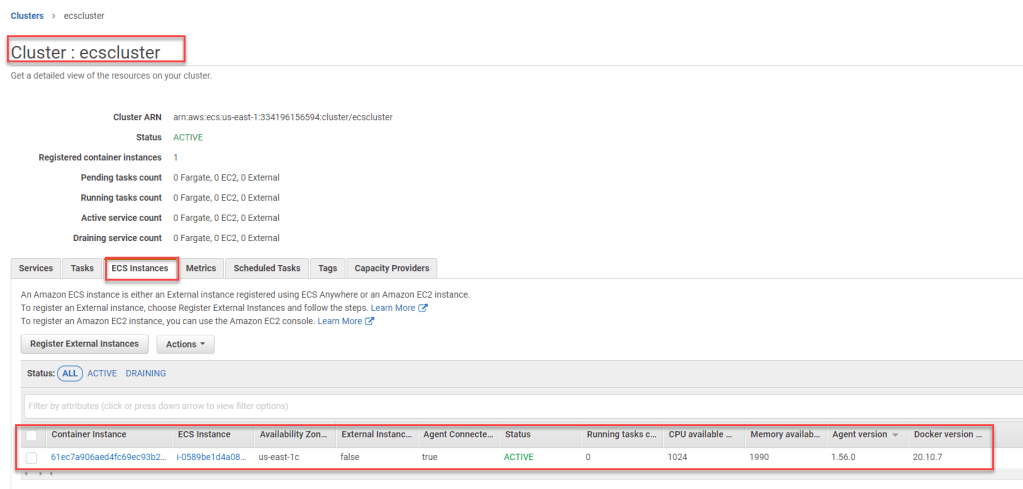Sort table by Status column header

[518, 435]
